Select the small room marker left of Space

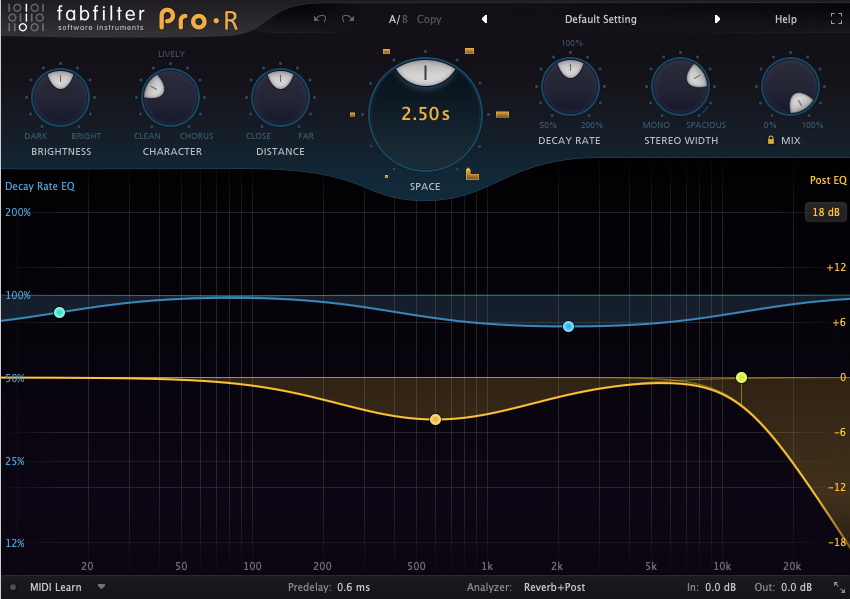(352, 114)
